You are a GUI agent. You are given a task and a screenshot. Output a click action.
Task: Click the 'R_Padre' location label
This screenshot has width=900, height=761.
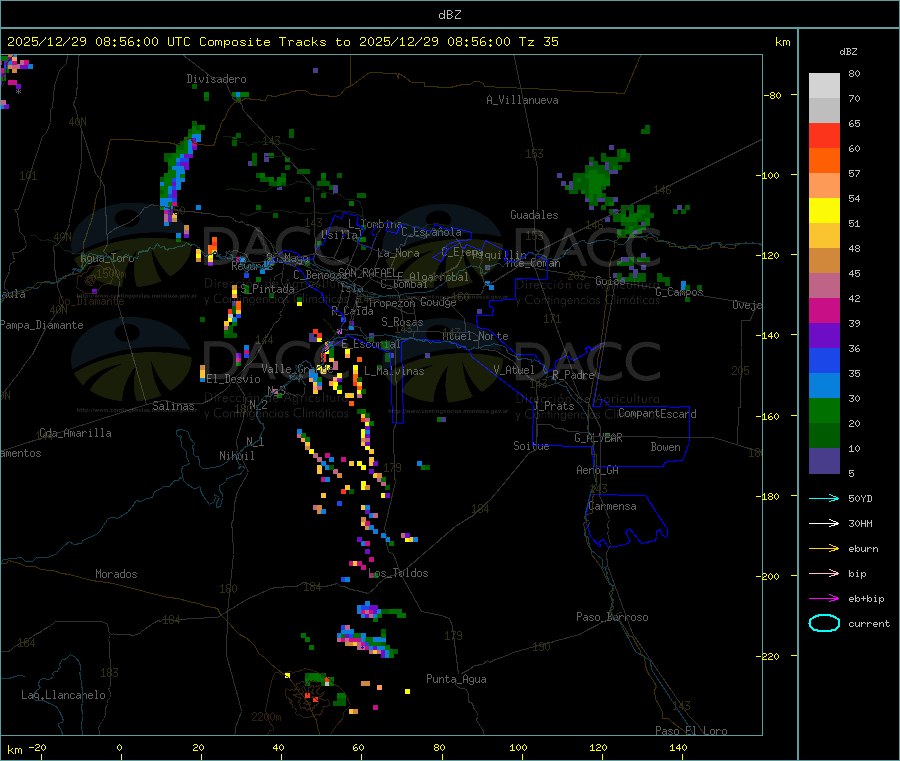point(573,375)
